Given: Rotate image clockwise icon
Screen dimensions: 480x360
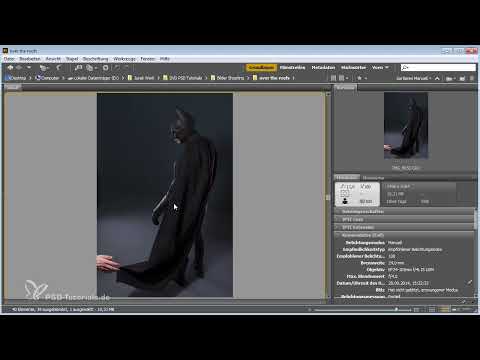Looking at the screenshot, I should point(126,68).
